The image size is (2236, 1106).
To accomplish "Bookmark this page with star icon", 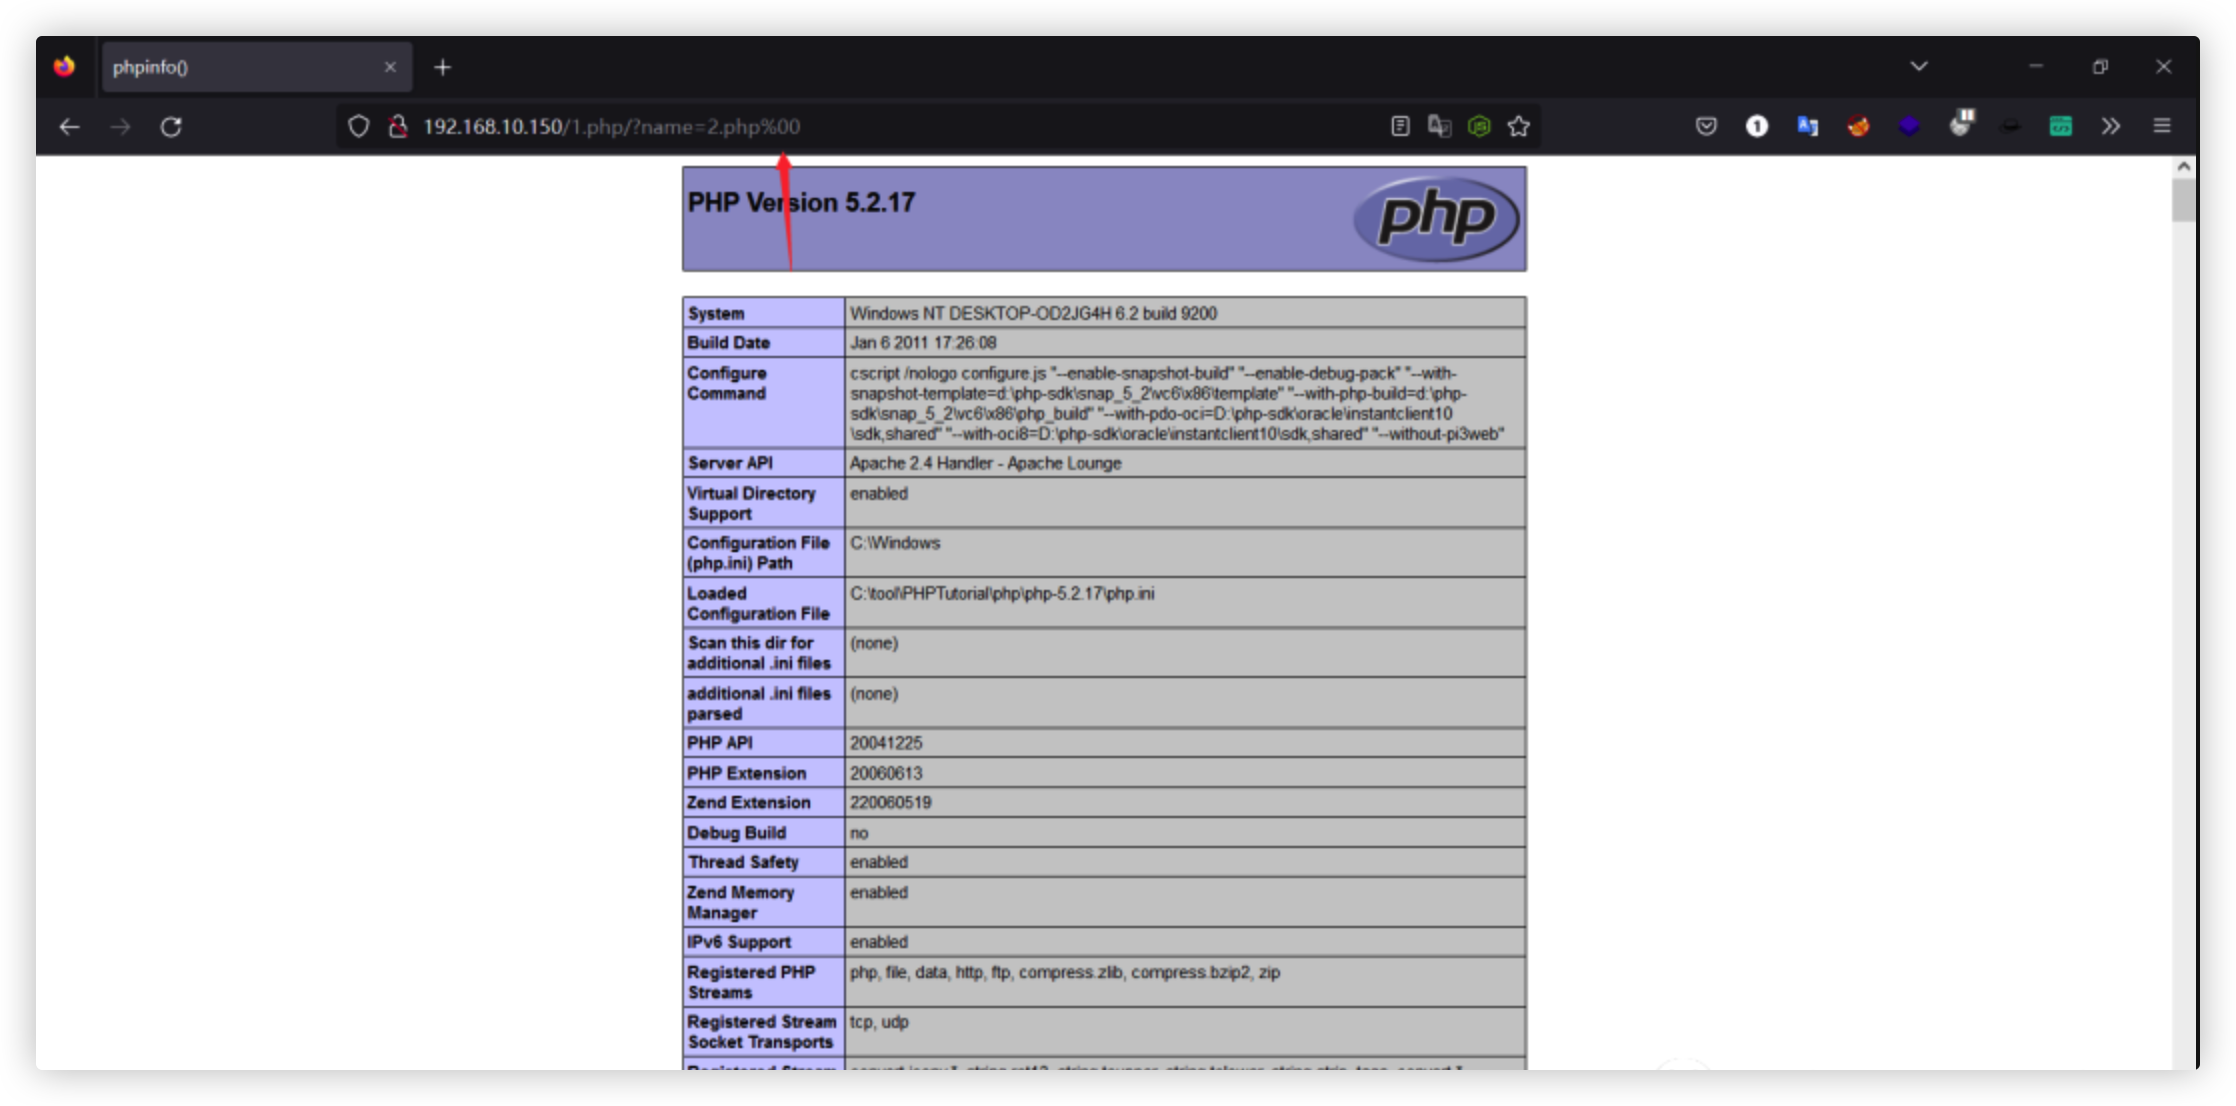I will pos(1519,127).
